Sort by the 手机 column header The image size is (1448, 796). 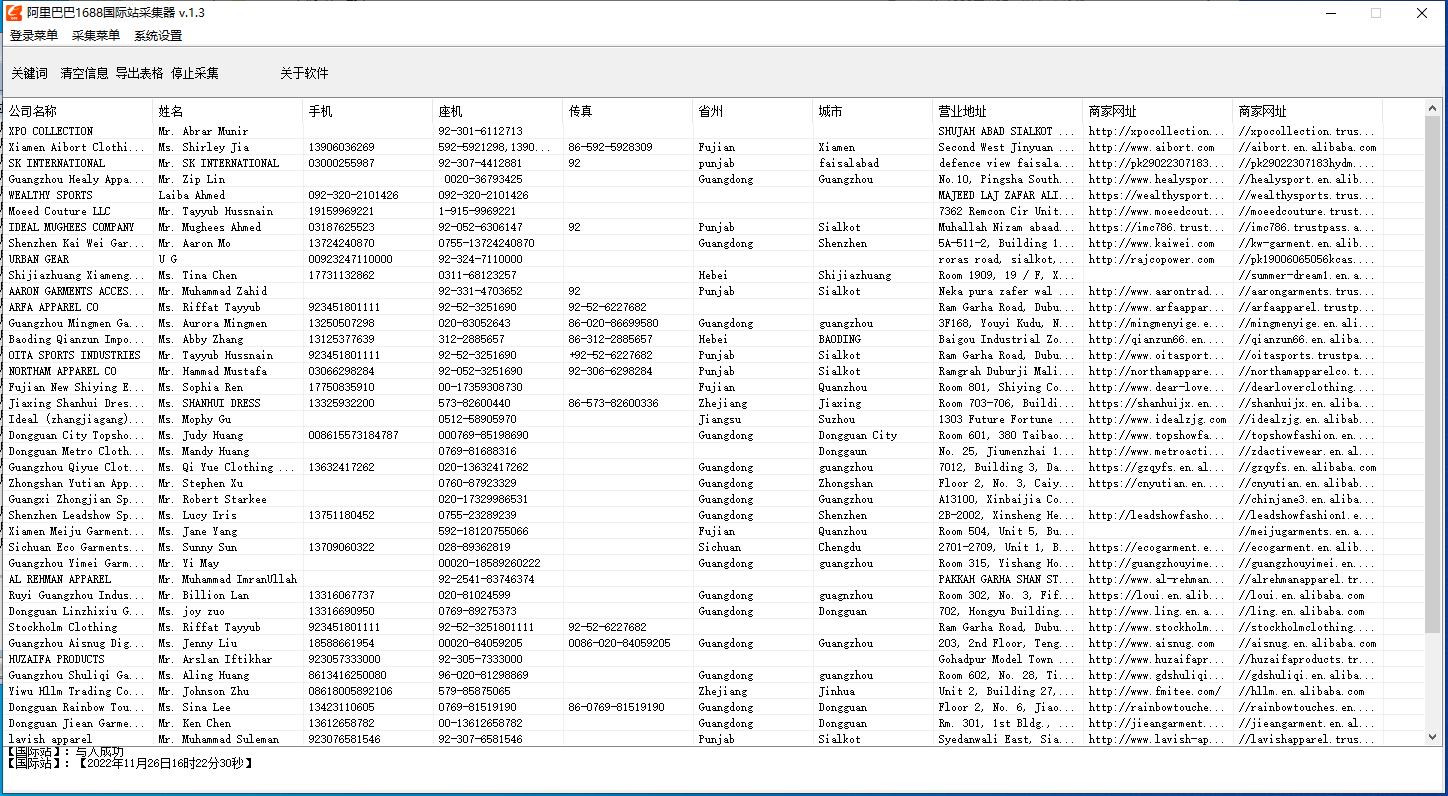[x=368, y=111]
